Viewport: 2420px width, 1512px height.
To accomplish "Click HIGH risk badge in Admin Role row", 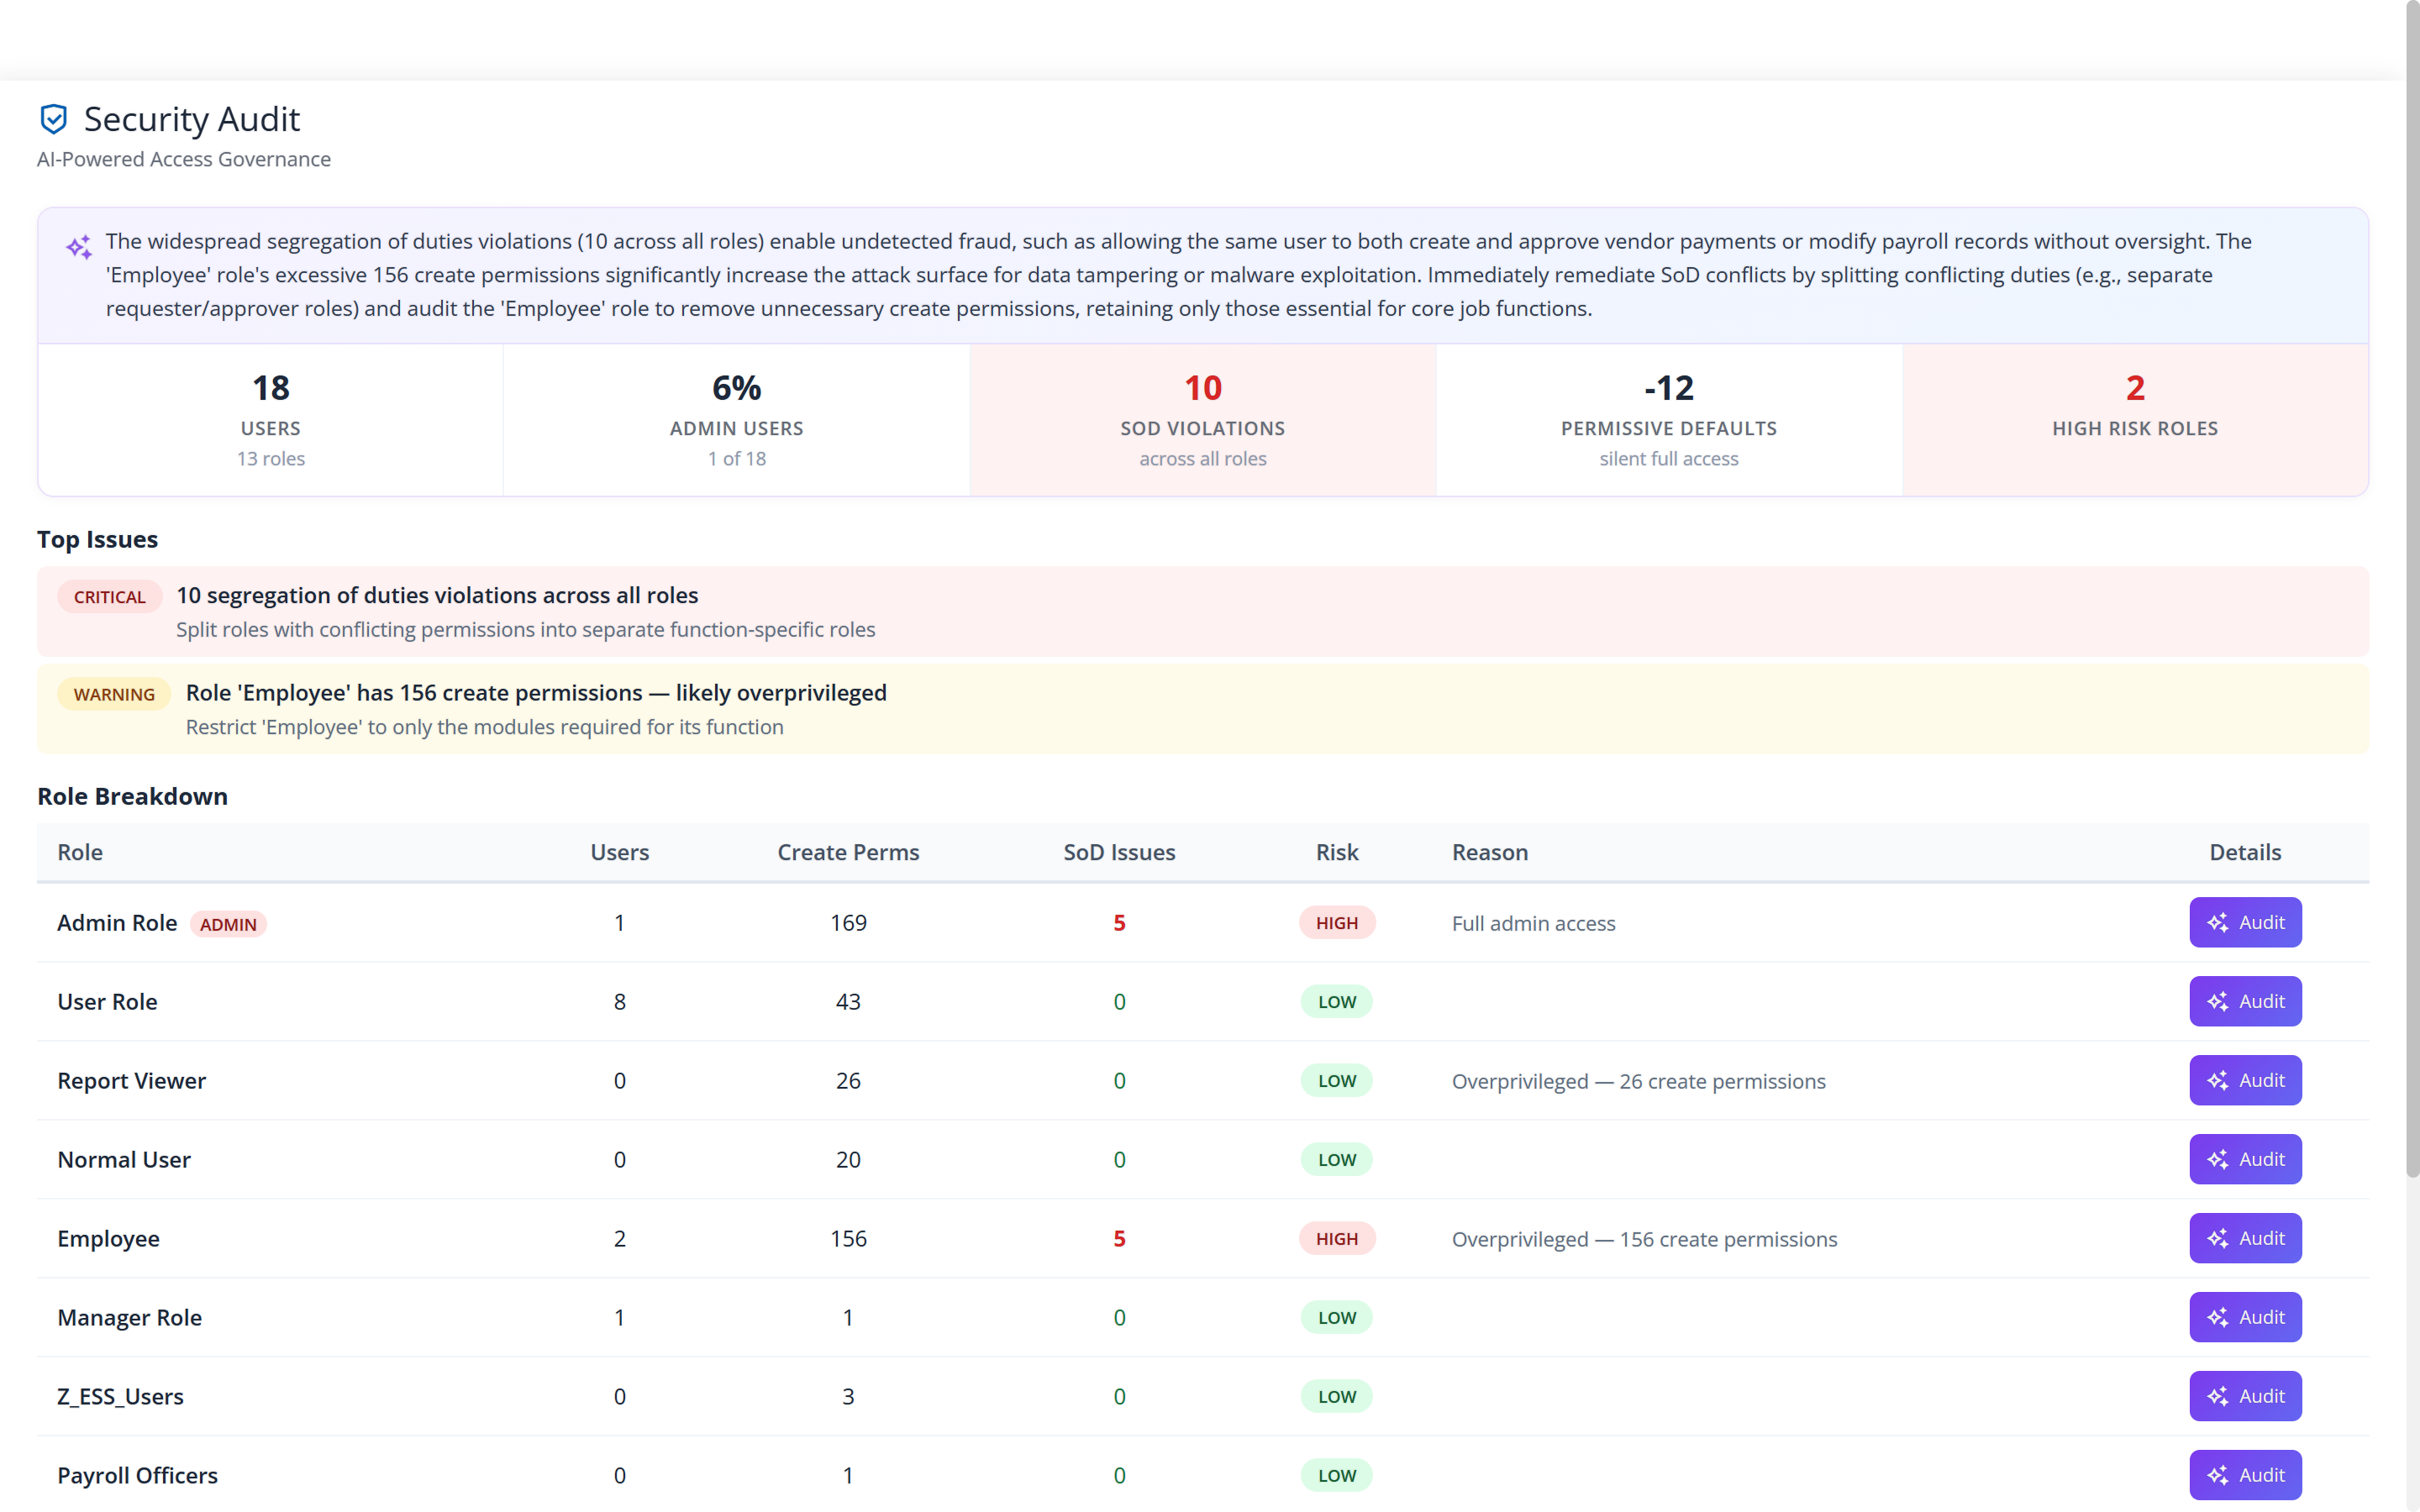I will click(x=1337, y=922).
